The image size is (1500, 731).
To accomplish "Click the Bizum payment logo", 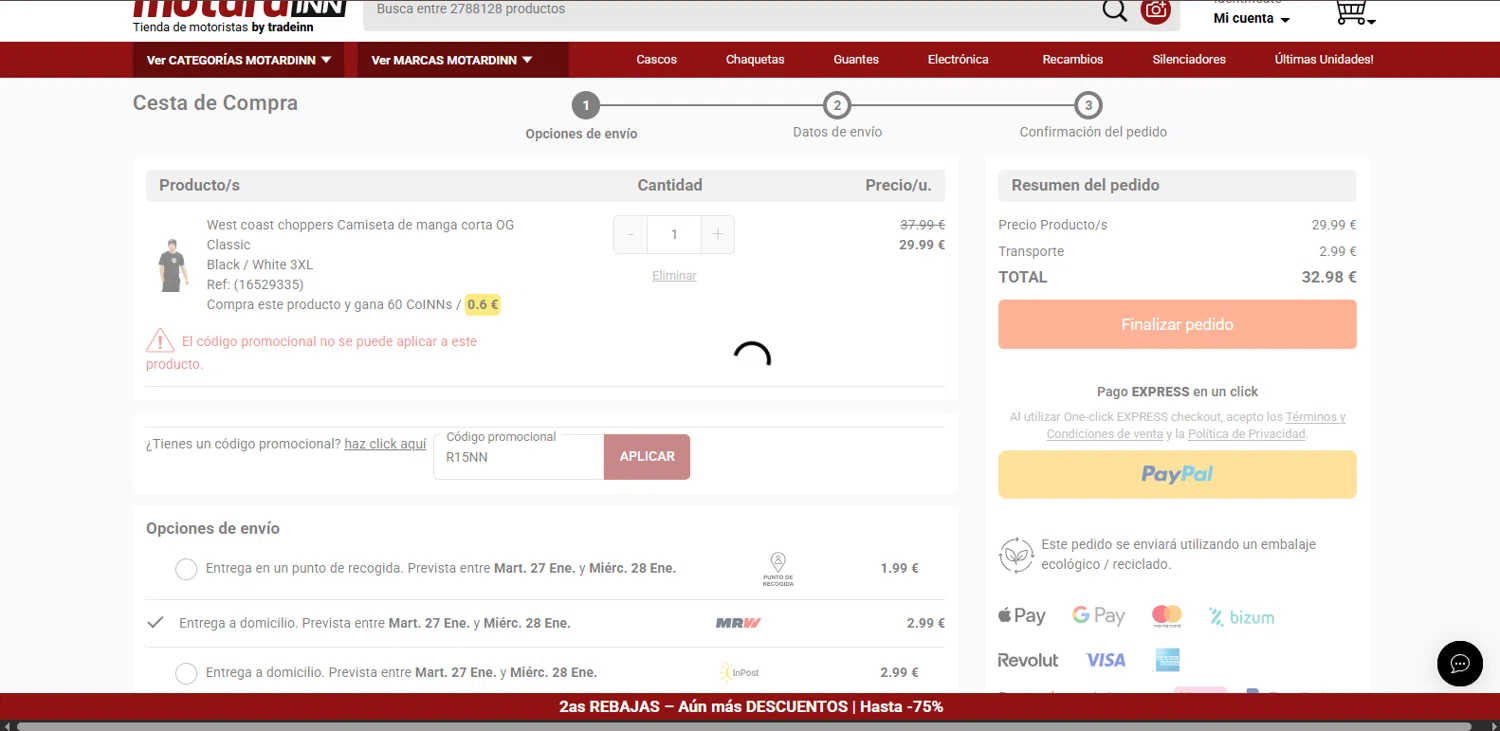I will coord(1241,617).
